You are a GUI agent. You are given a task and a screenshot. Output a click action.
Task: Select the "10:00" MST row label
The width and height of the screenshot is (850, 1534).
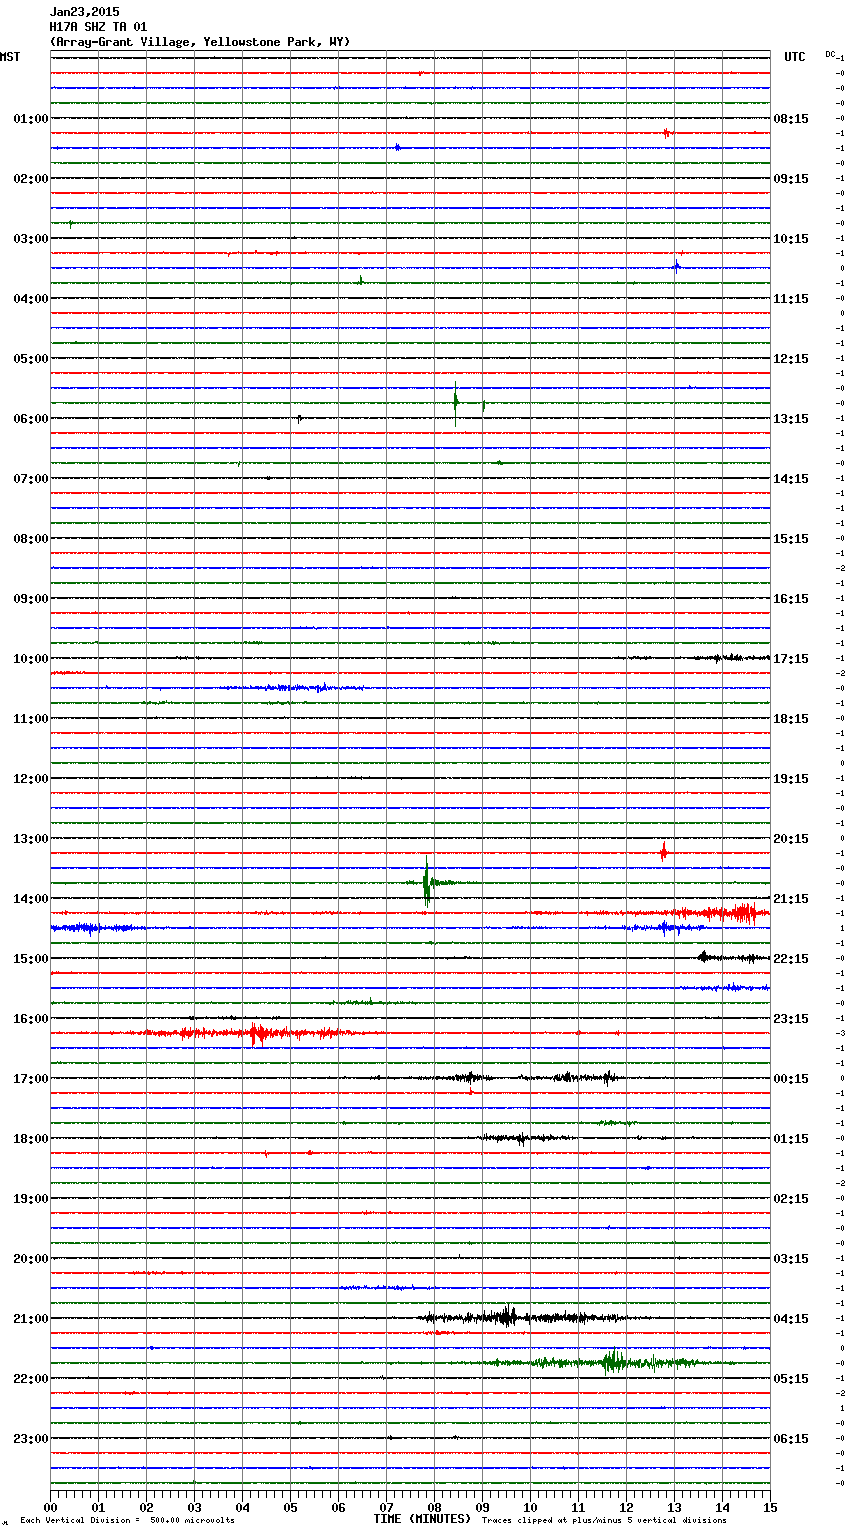click(31, 659)
